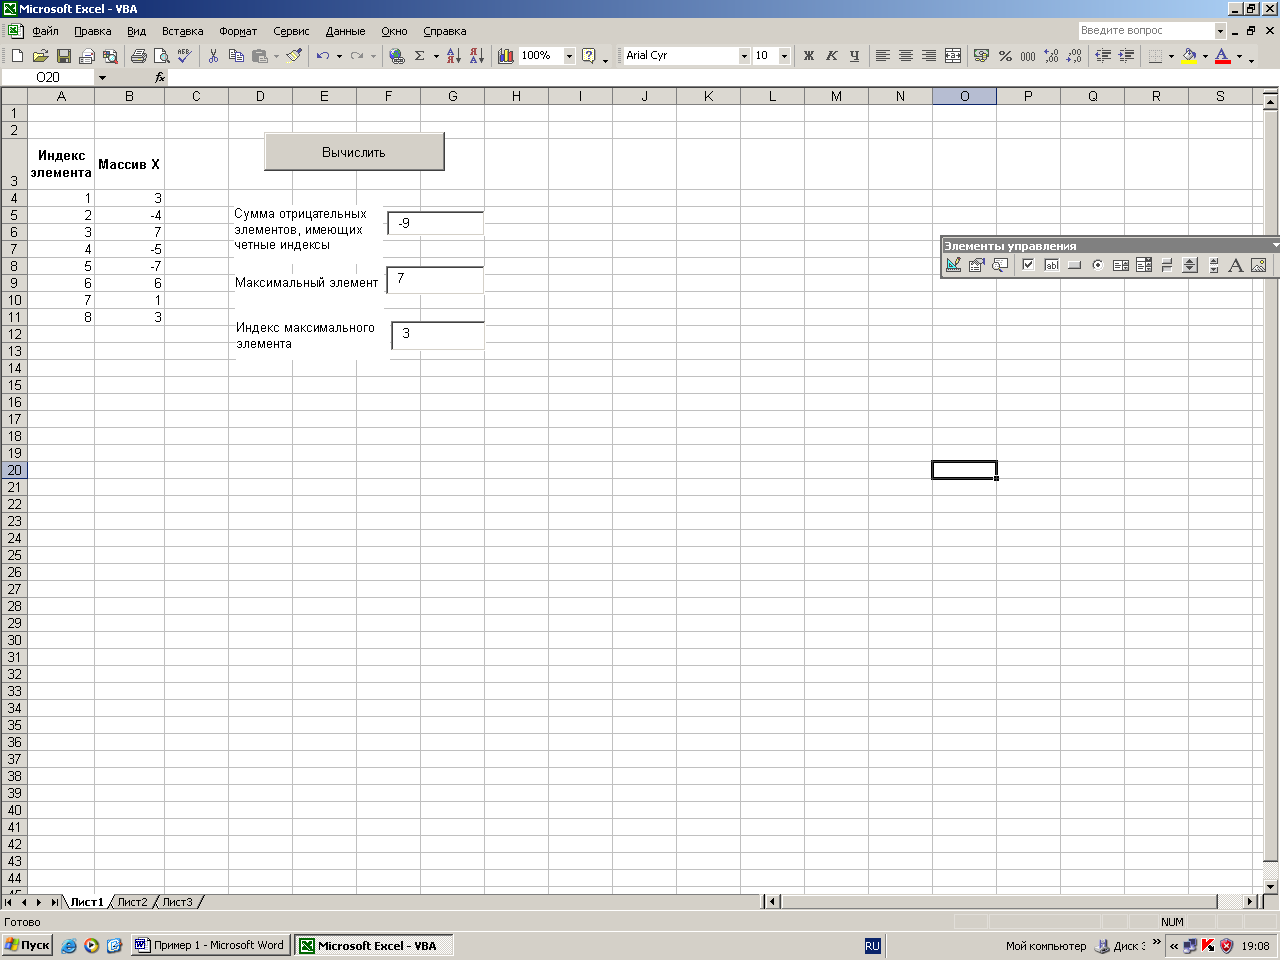Apply yellow fill color bucket
This screenshot has width=1280, height=960.
pyautogui.click(x=1189, y=56)
